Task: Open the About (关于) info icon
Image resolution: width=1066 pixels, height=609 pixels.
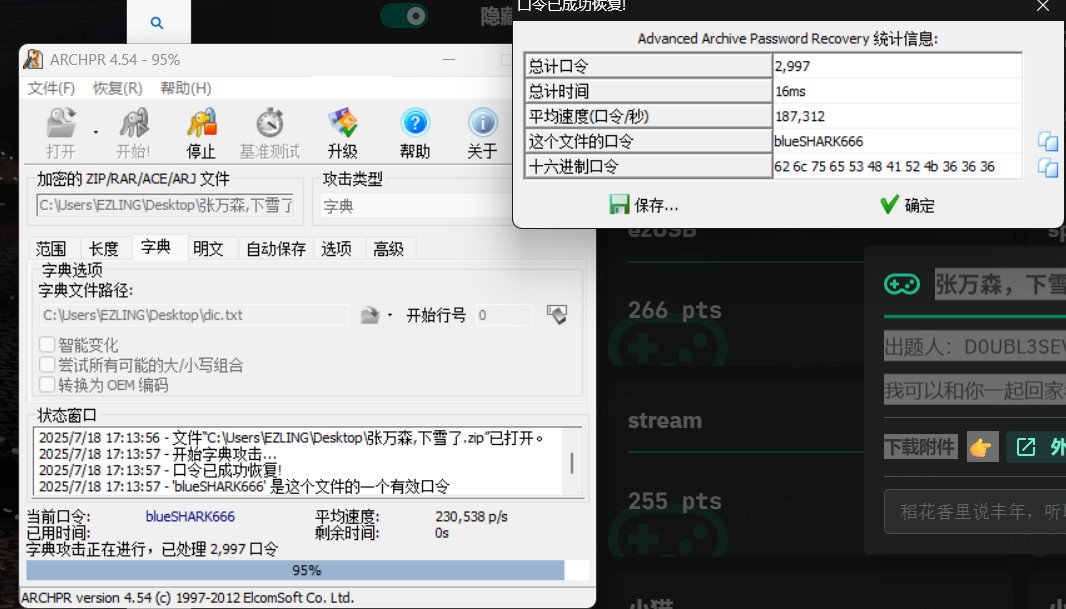Action: pyautogui.click(x=482, y=125)
